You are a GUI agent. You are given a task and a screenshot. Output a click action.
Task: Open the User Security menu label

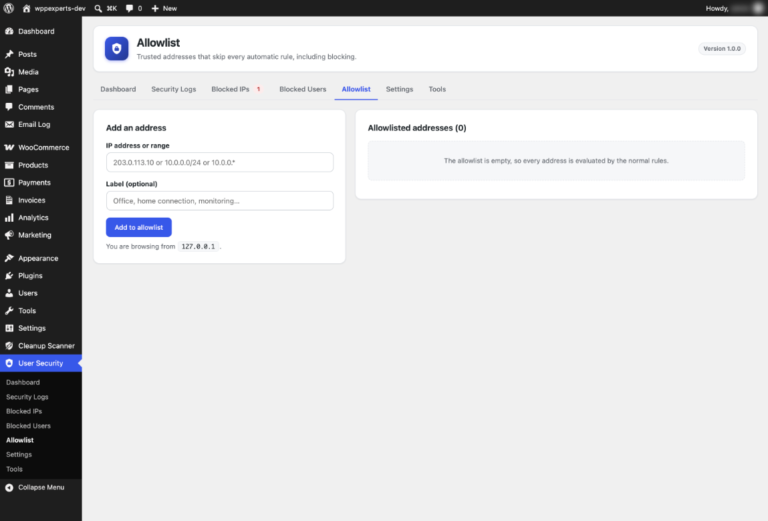41,363
